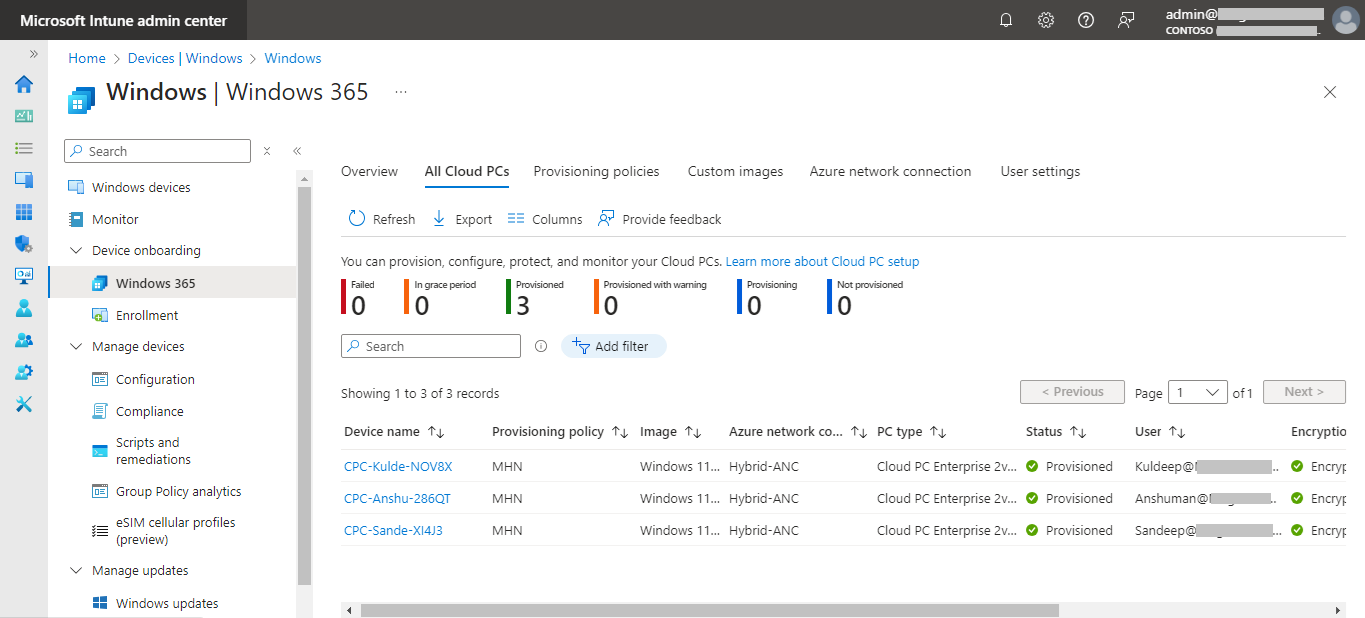Click the Refresh toolbar button

coord(382,219)
